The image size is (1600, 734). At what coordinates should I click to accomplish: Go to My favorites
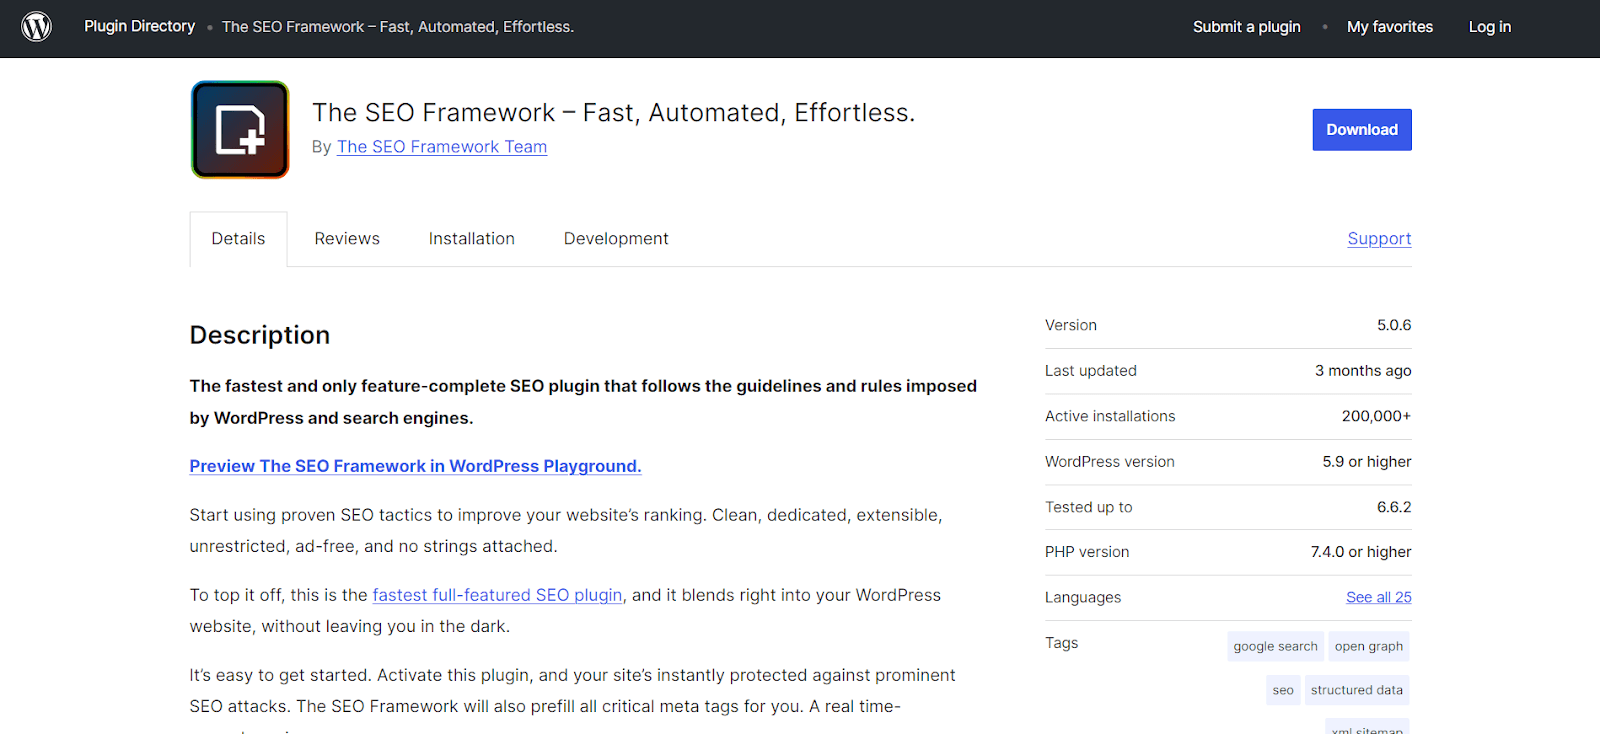(1389, 27)
